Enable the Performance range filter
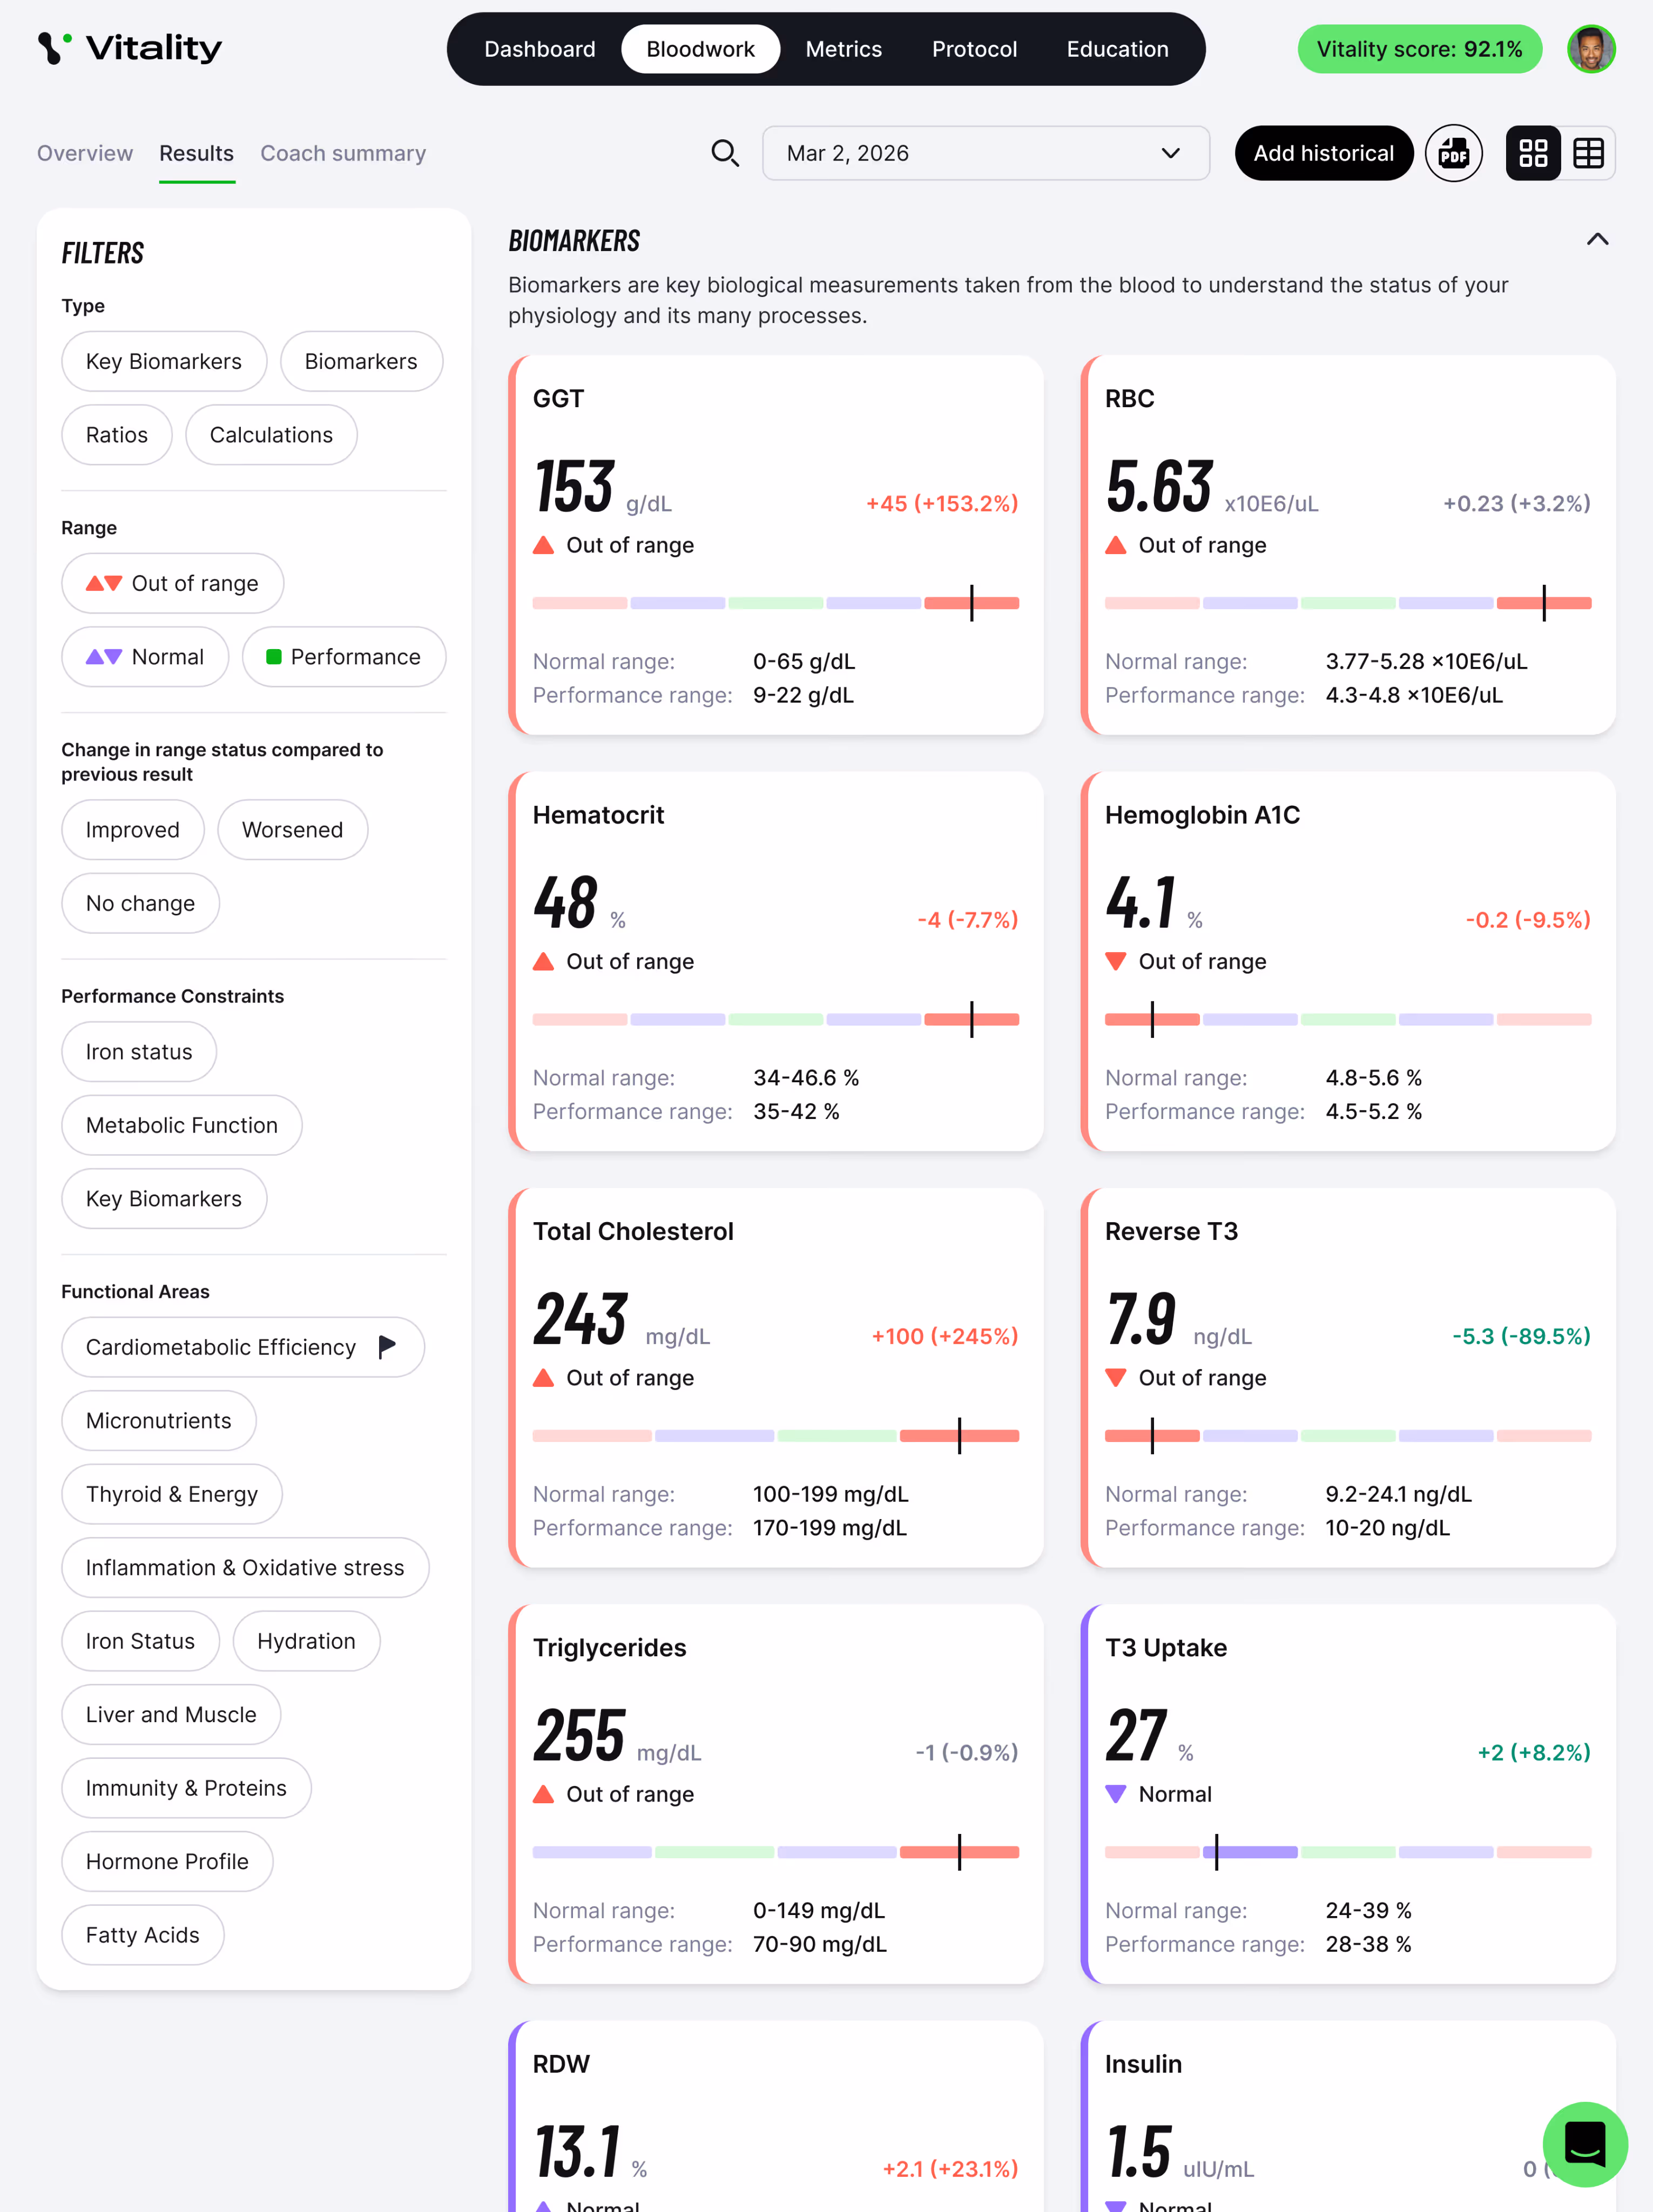 343,657
